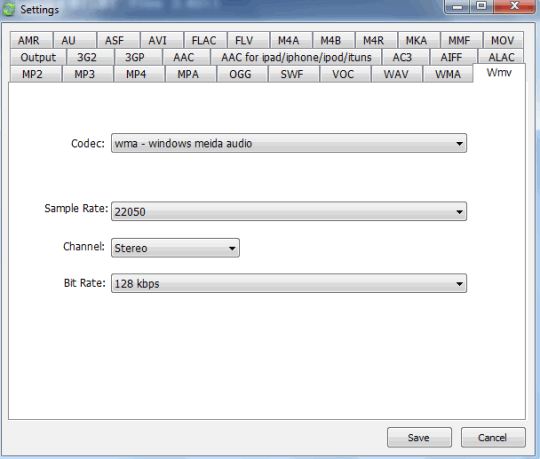The image size is (540, 459).
Task: Open the WAV tab
Action: pyautogui.click(x=397, y=74)
